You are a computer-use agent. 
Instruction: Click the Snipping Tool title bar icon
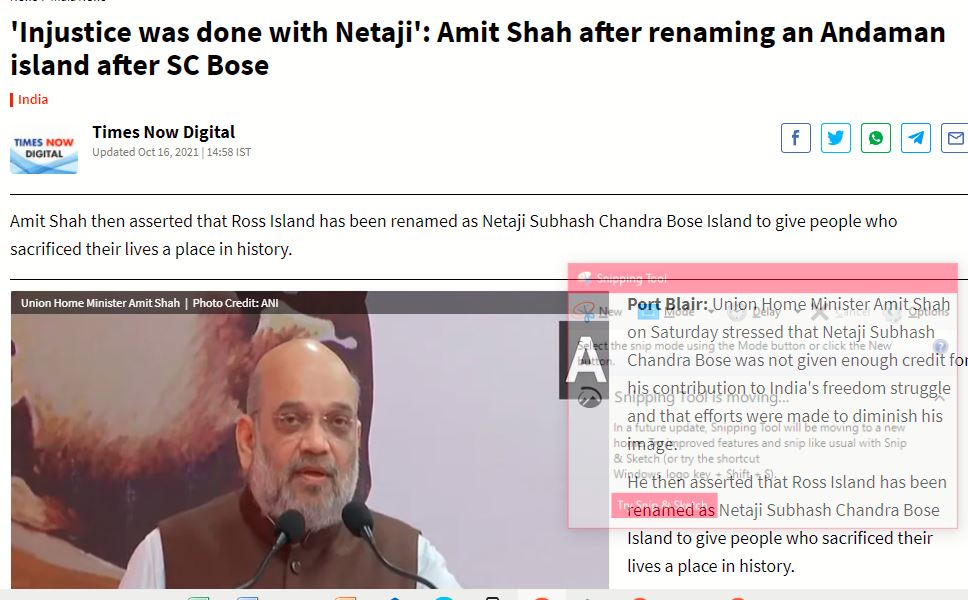click(x=584, y=278)
